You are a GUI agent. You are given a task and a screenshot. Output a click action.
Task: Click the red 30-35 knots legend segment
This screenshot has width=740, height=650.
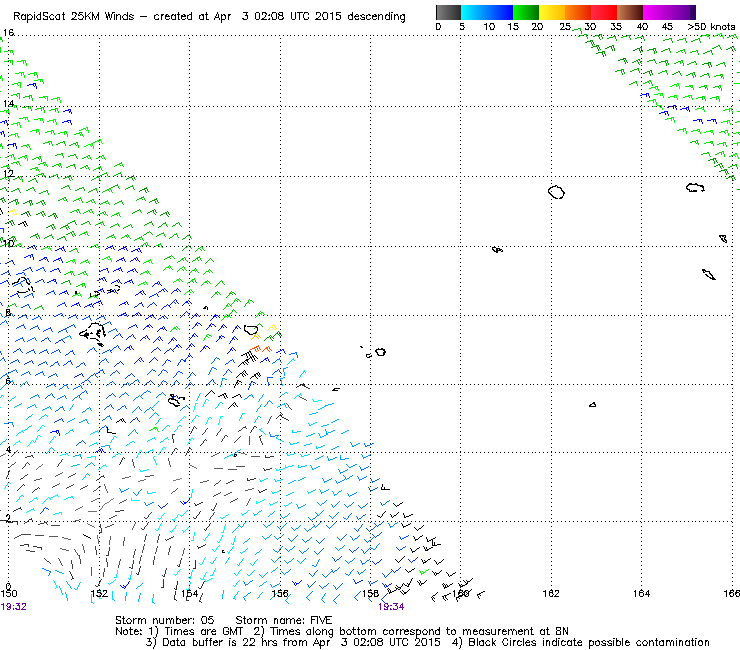(x=604, y=12)
